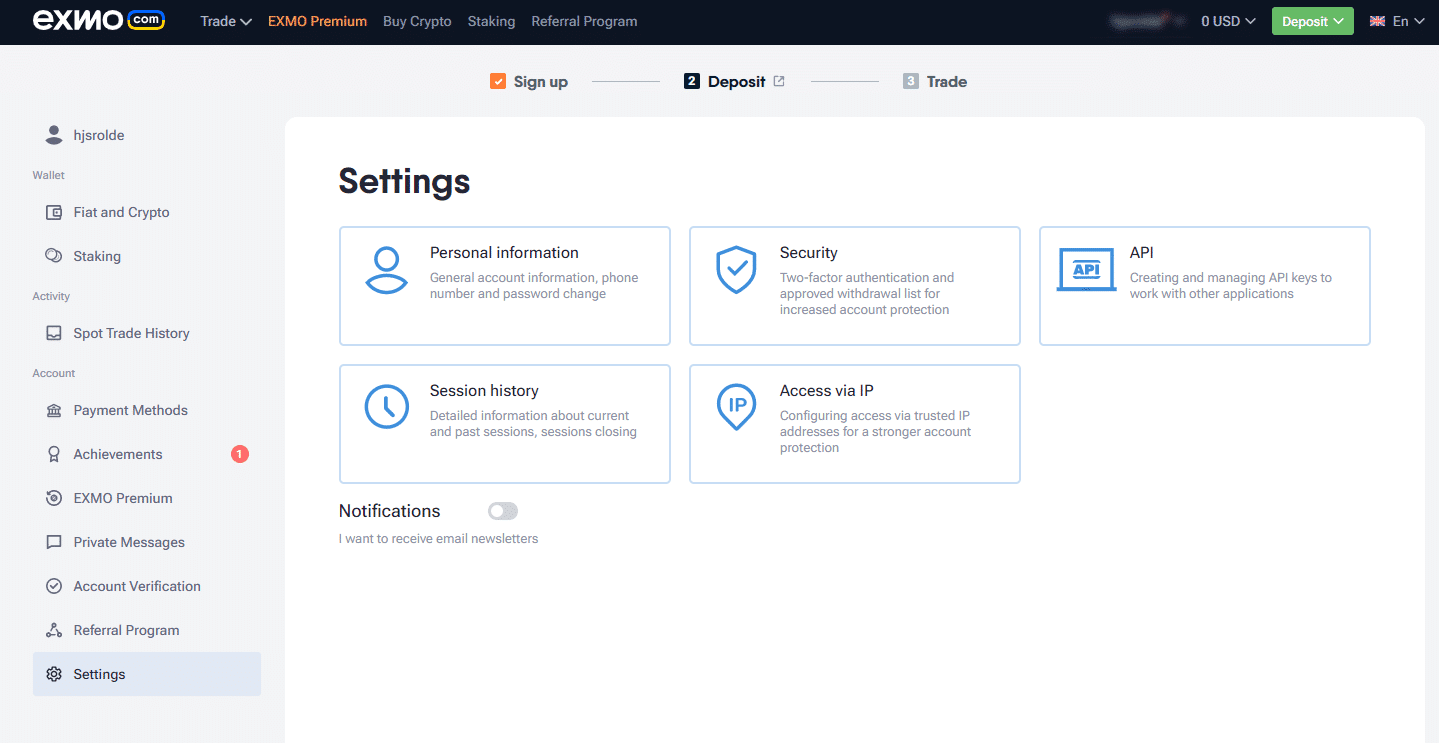Image resolution: width=1439 pixels, height=743 pixels.
Task: Open Referral Program in top navigation
Action: (x=584, y=21)
